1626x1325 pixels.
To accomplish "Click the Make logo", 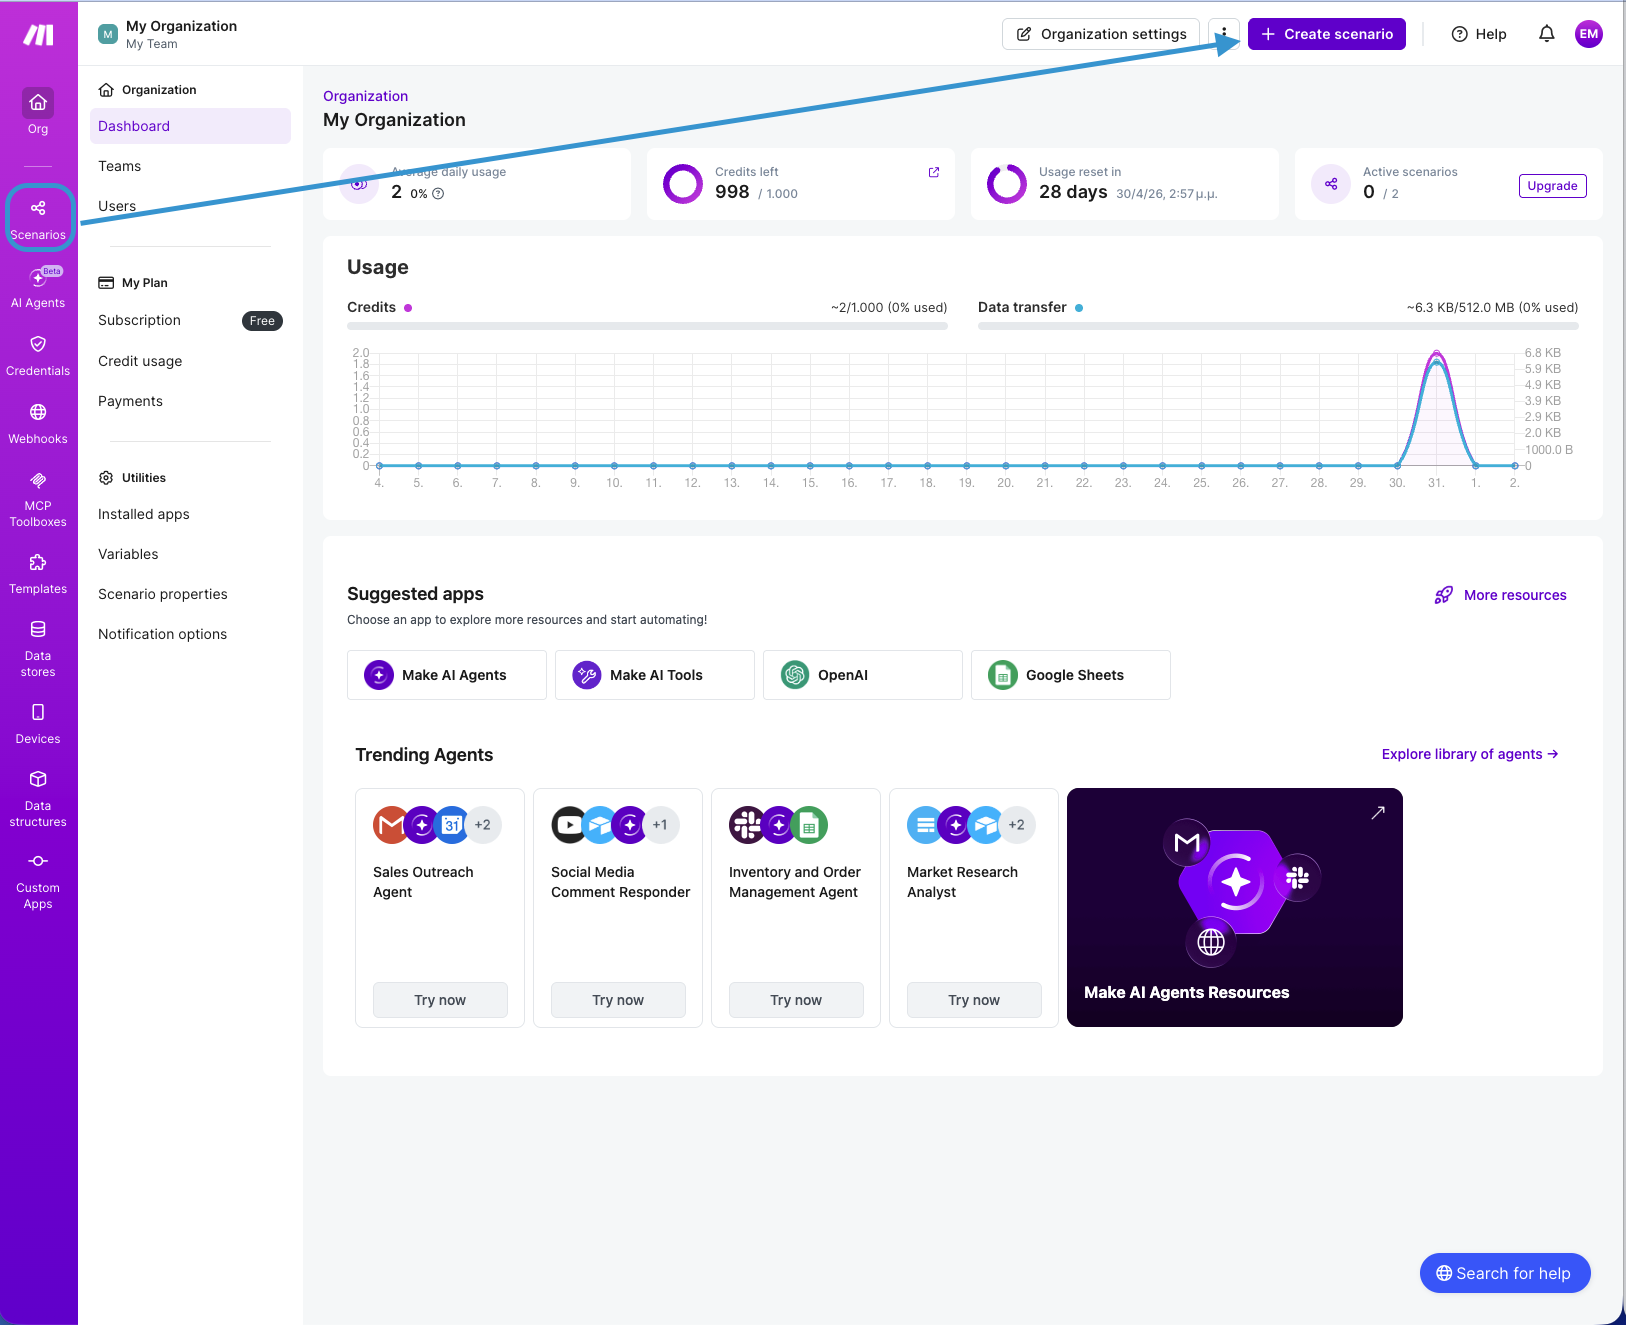I will click(x=38, y=35).
